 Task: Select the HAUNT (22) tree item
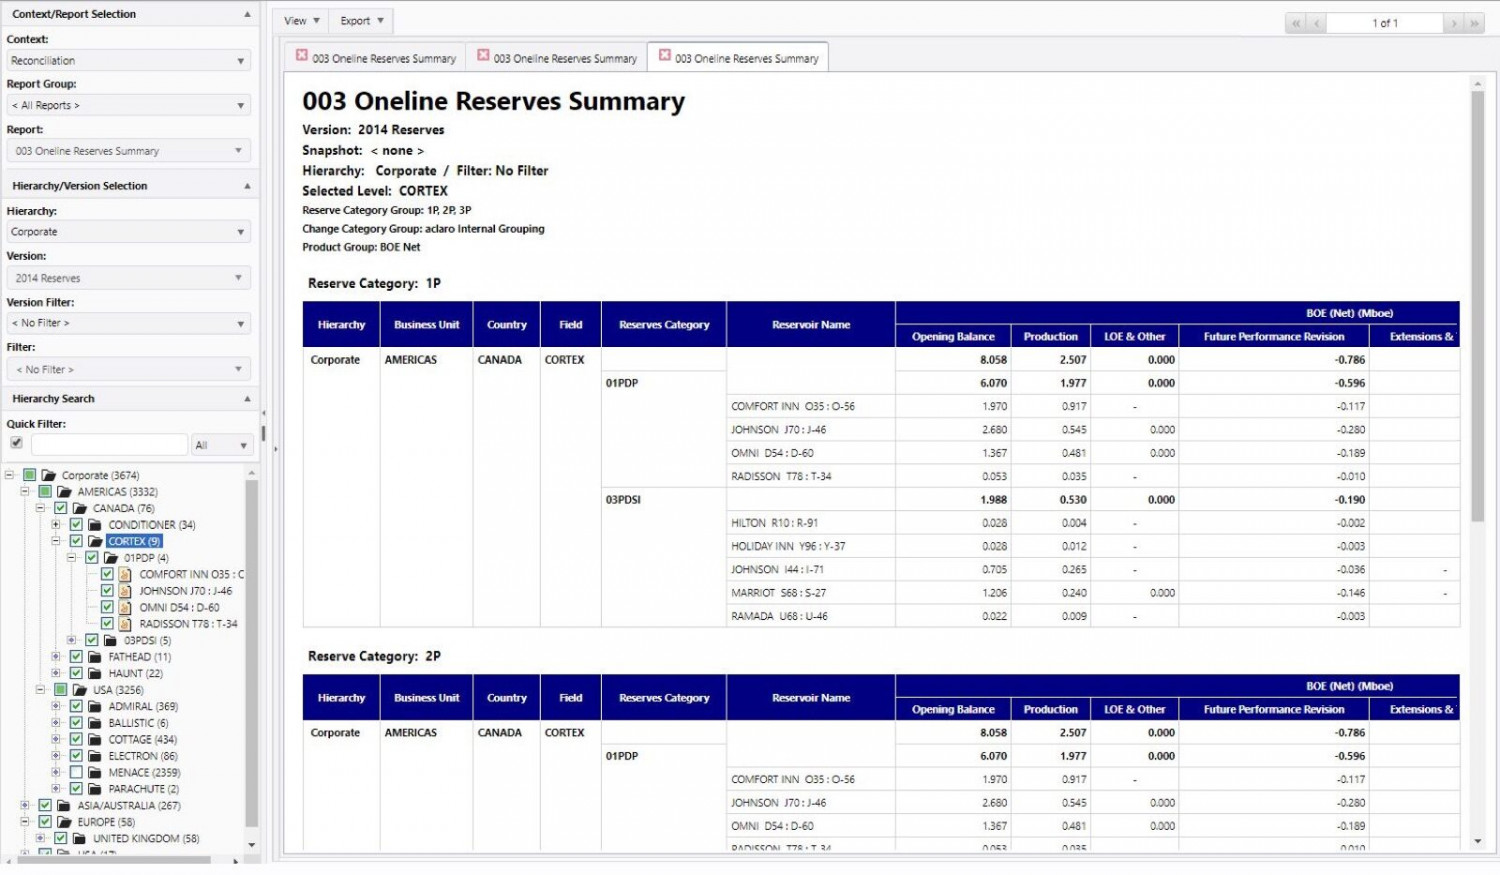click(x=135, y=674)
